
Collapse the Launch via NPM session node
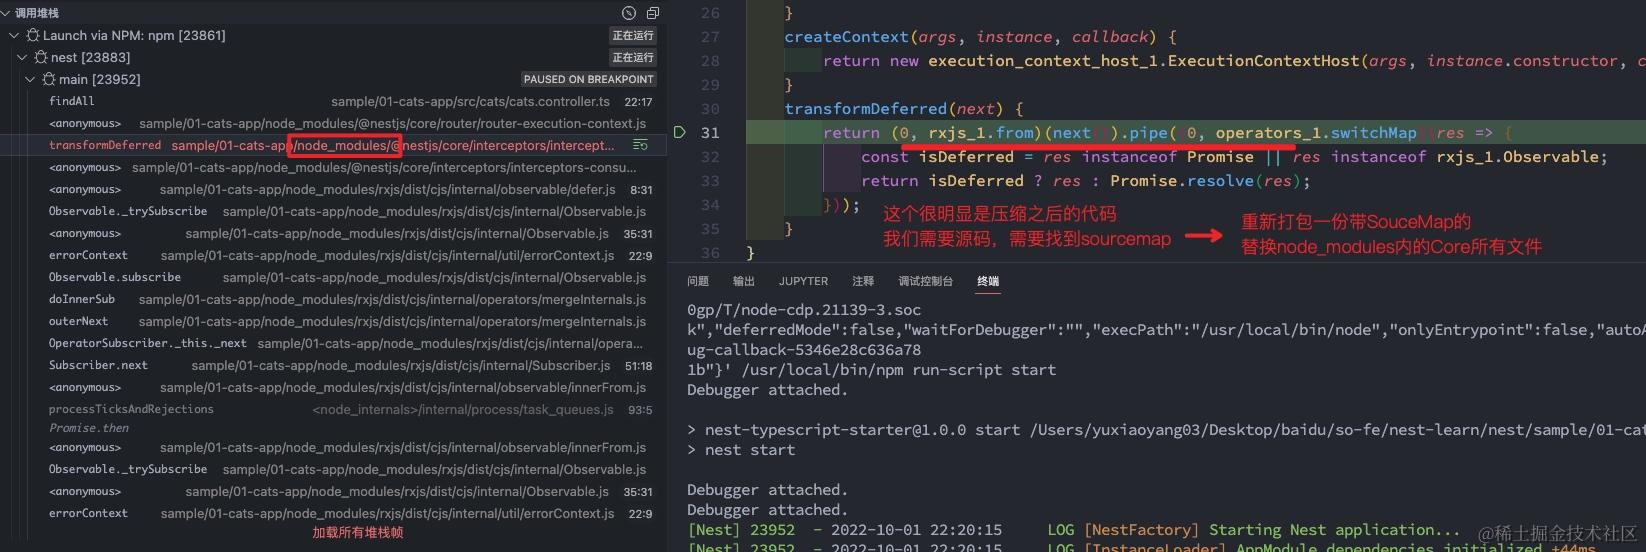[x=14, y=35]
